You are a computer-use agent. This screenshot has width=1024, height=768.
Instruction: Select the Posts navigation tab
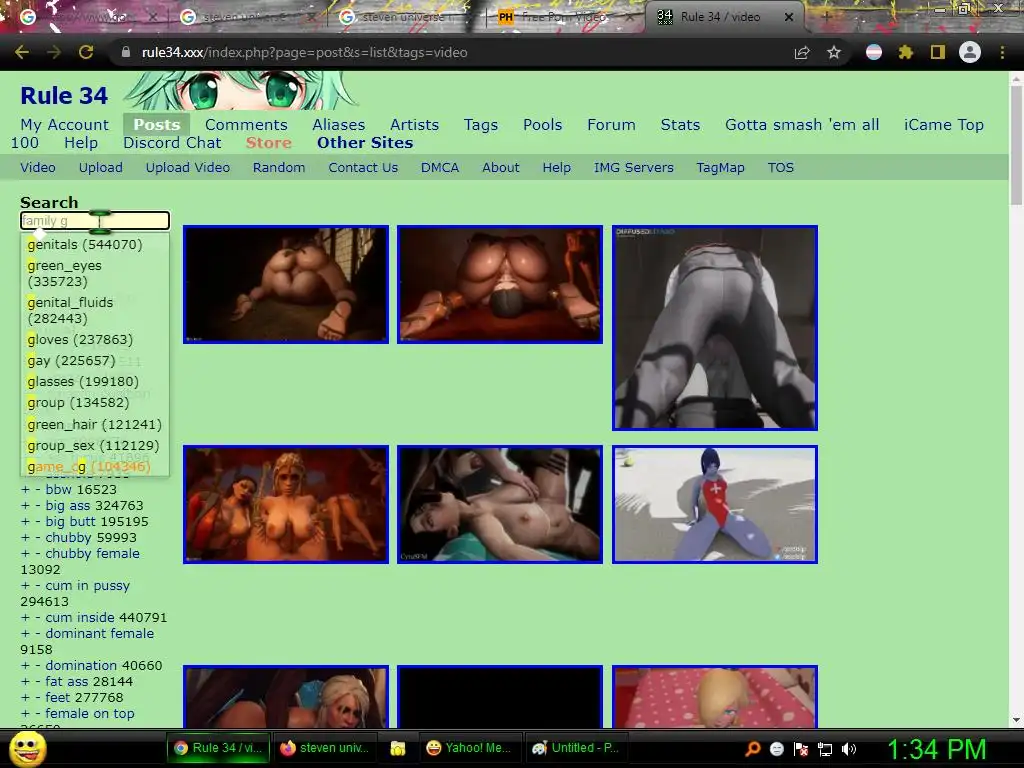[157, 125]
